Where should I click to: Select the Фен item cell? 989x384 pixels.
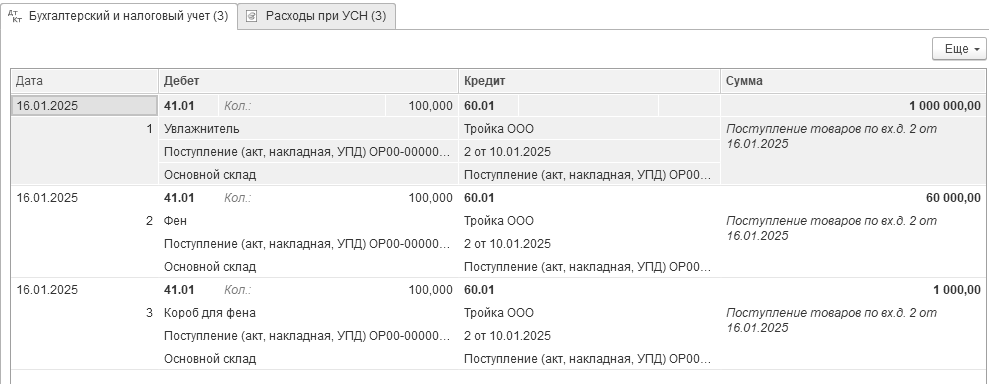pos(308,221)
